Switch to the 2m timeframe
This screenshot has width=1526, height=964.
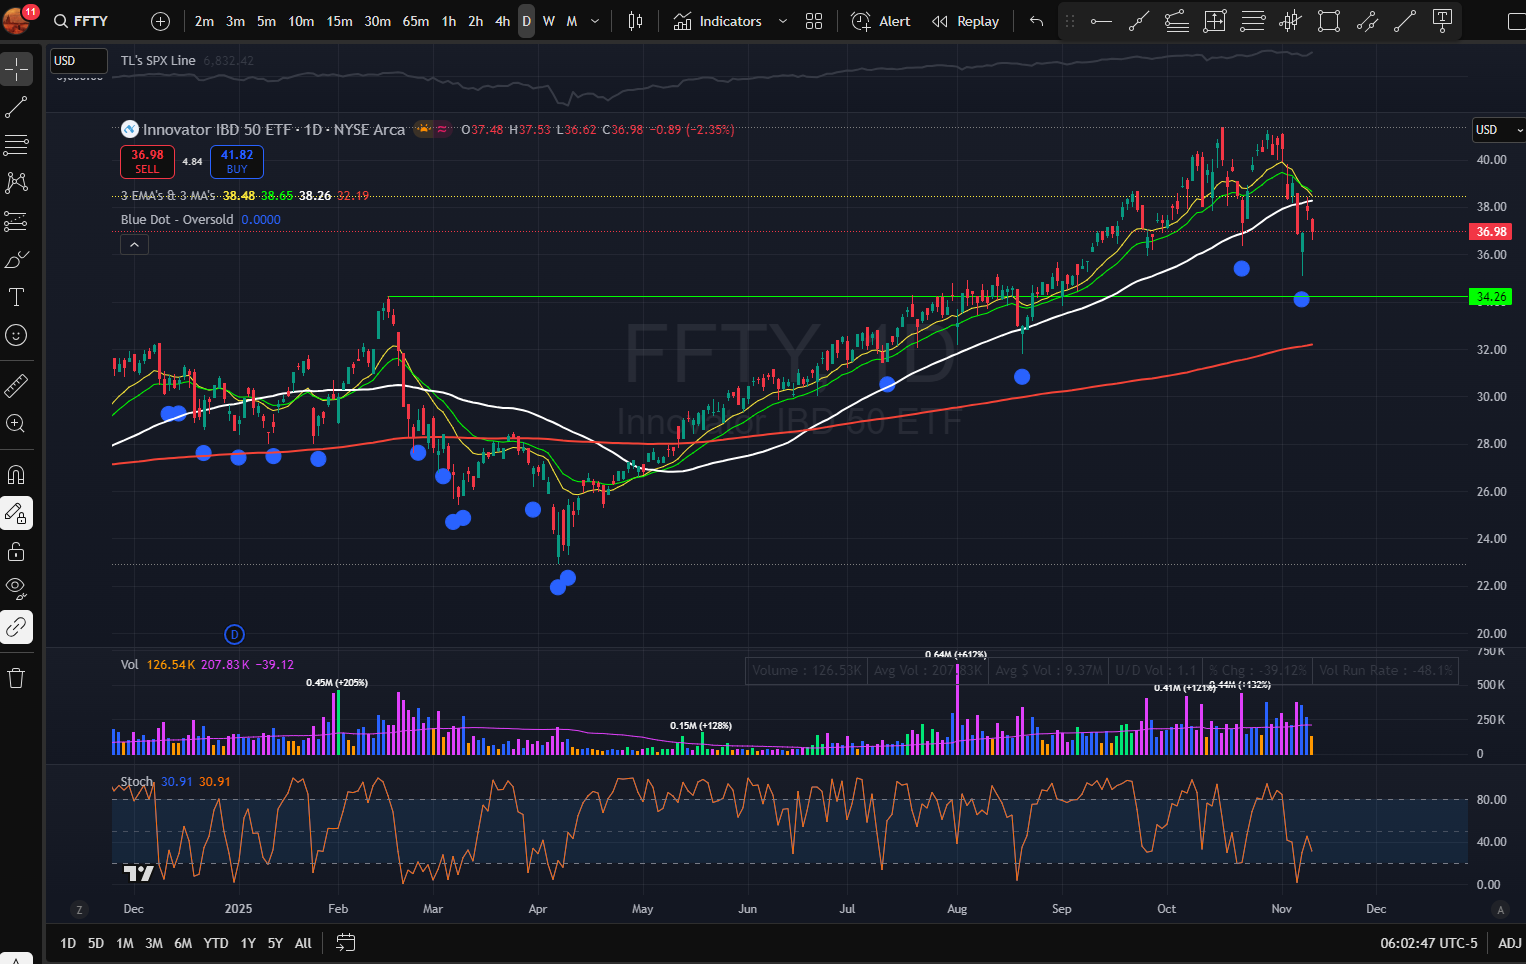(204, 21)
